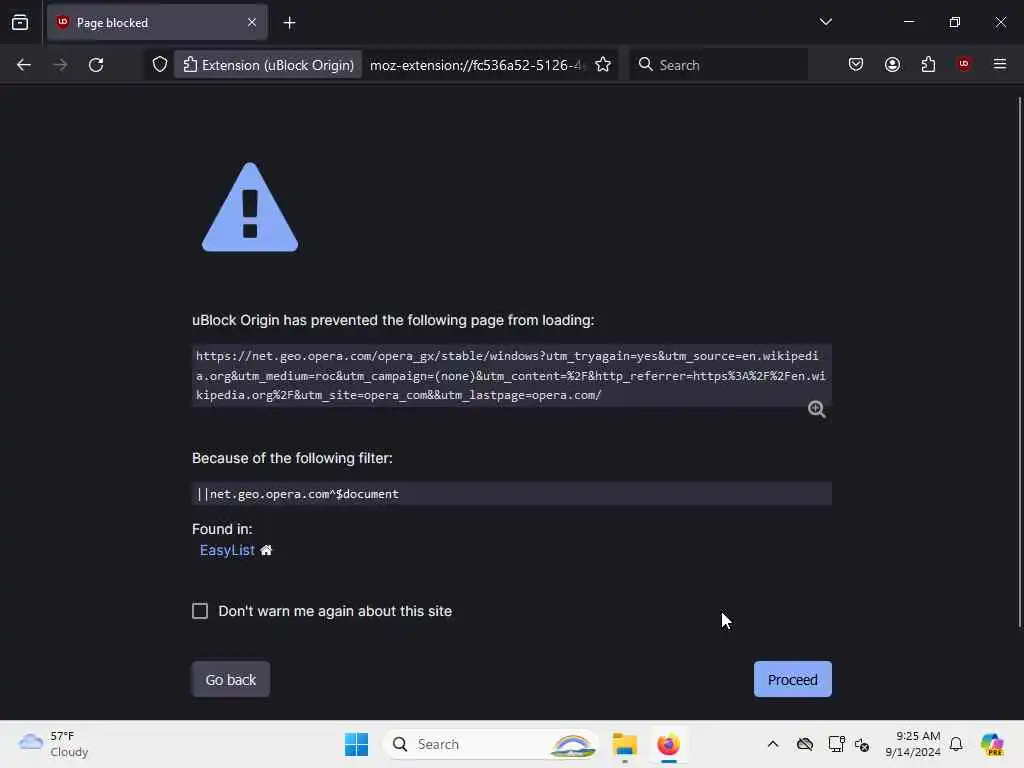
Task: Open a new tab with plus
Action: [289, 23]
